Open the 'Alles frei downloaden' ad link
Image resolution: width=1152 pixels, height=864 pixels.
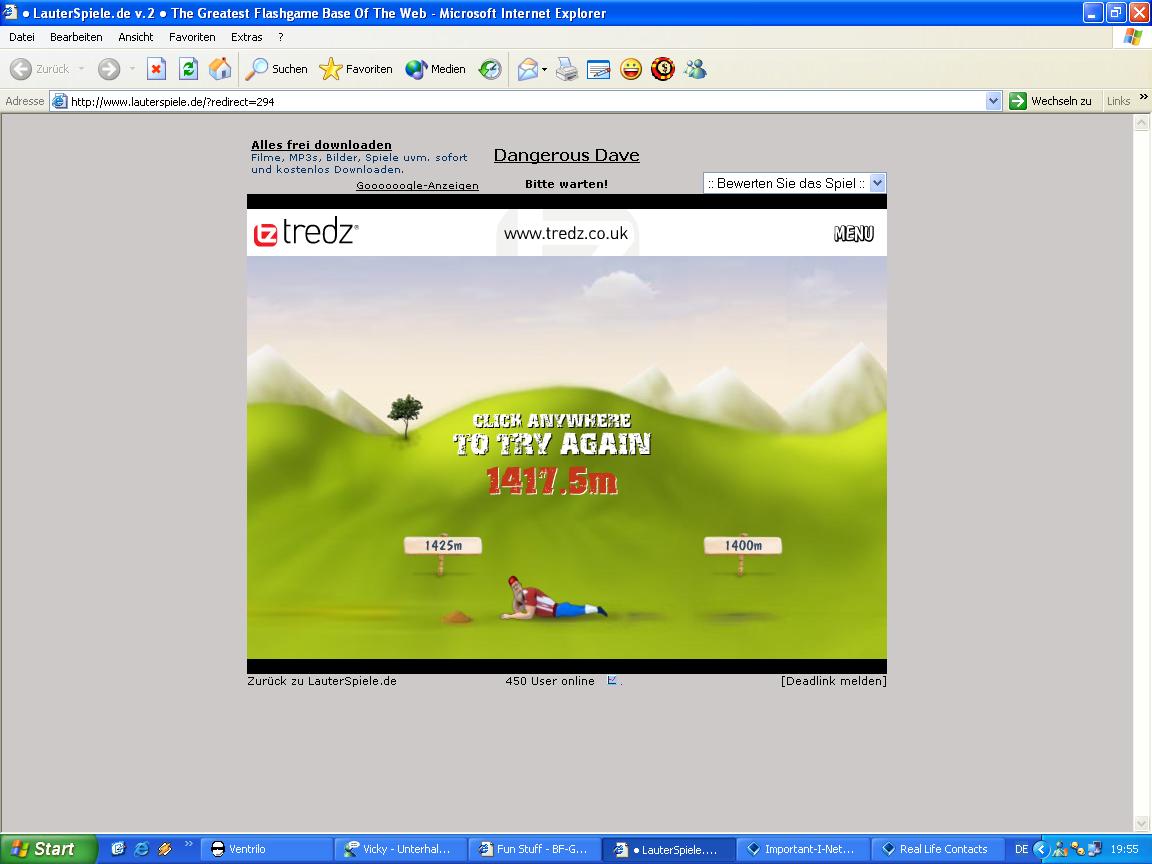[321, 145]
